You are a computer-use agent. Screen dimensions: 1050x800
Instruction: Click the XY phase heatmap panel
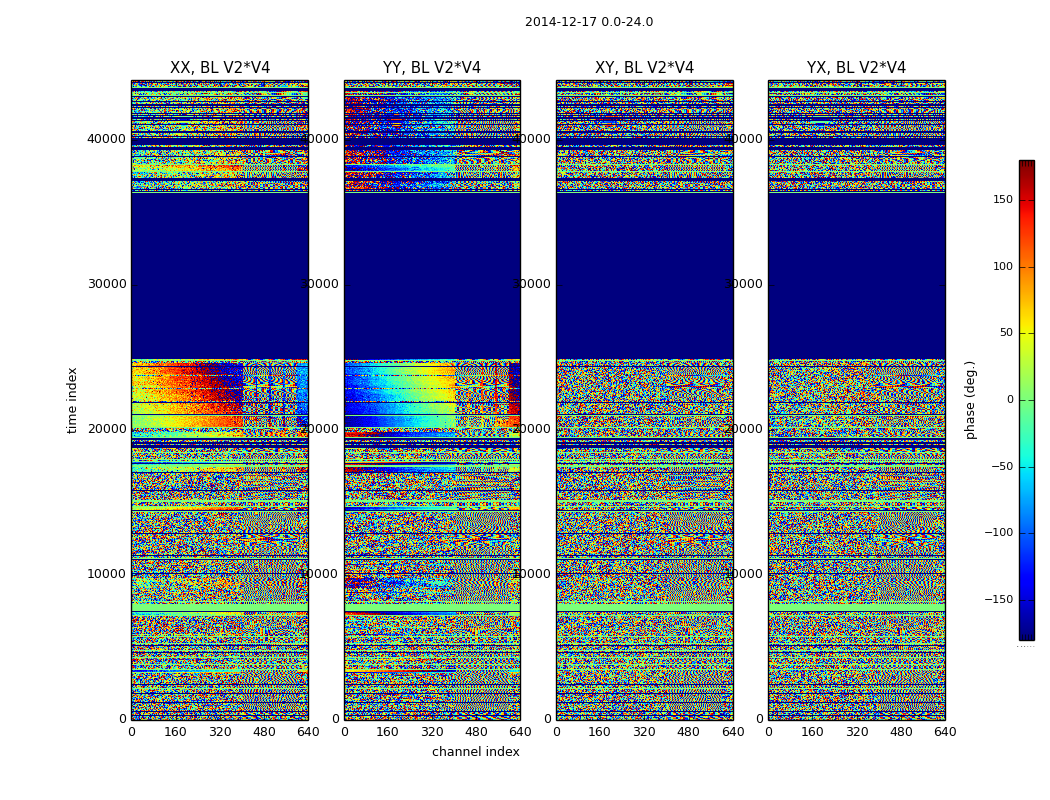[645, 400]
